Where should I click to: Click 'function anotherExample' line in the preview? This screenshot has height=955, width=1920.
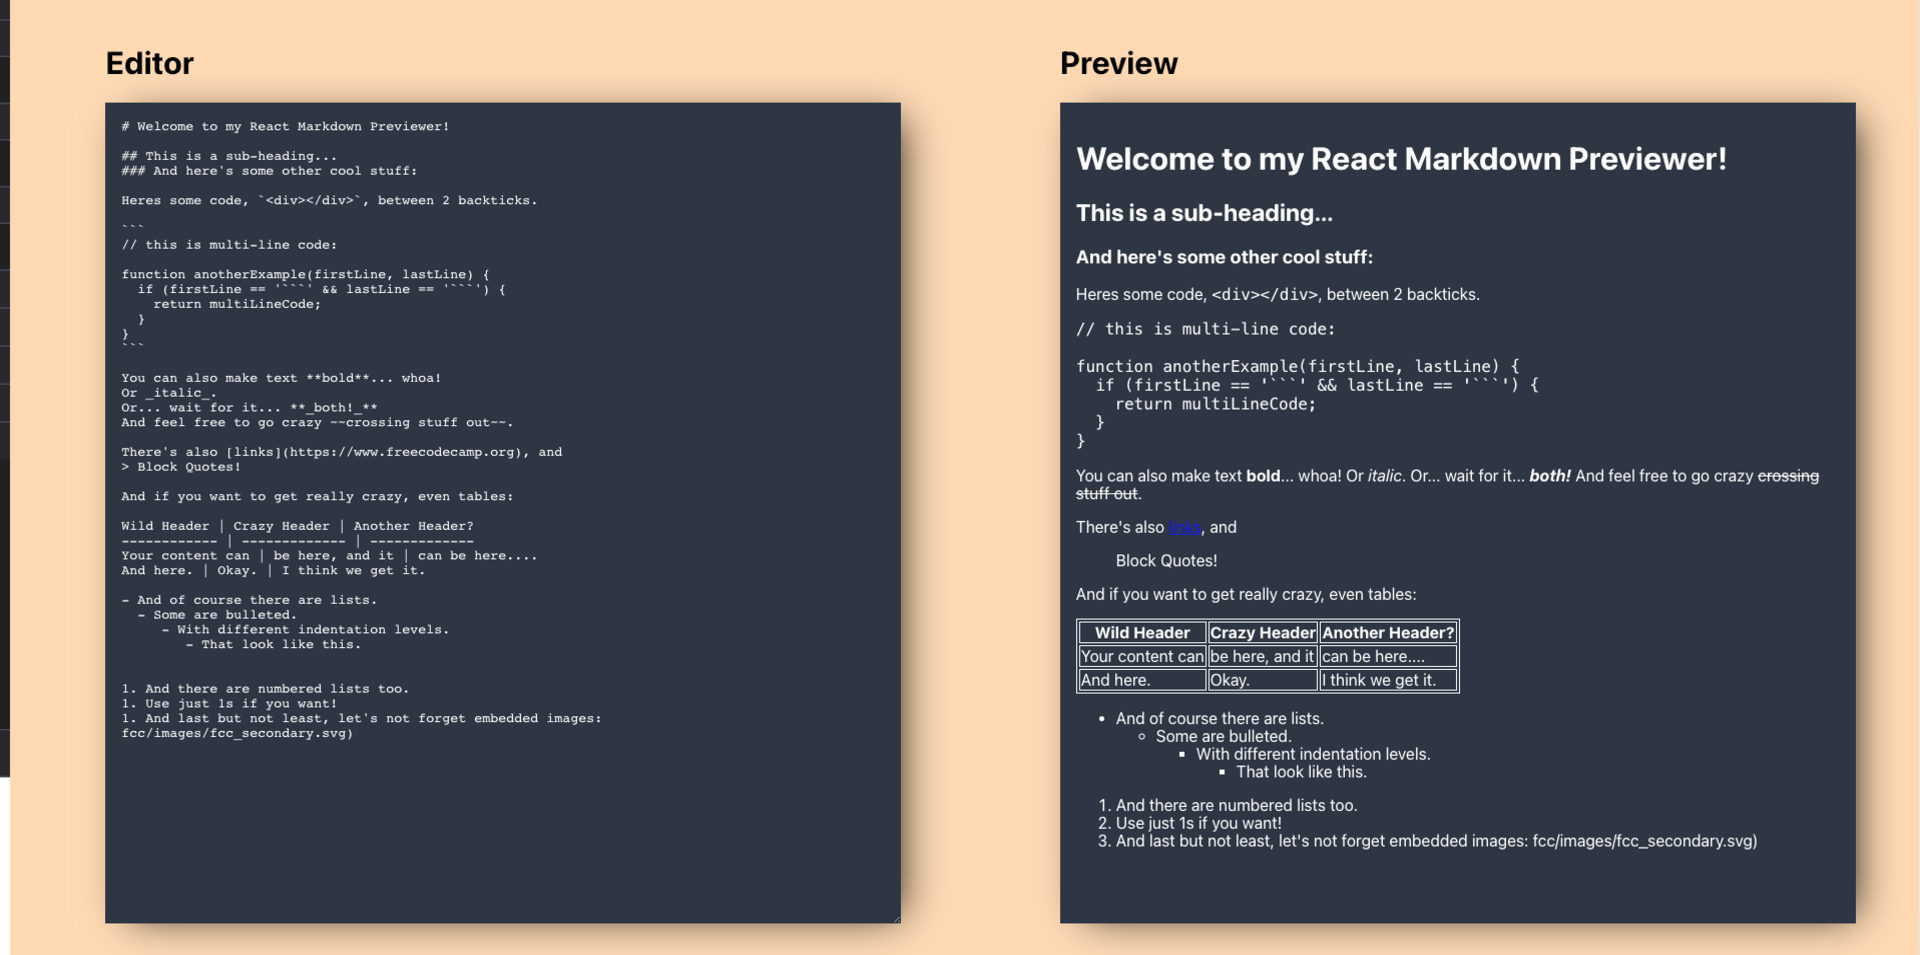[x=1297, y=366]
